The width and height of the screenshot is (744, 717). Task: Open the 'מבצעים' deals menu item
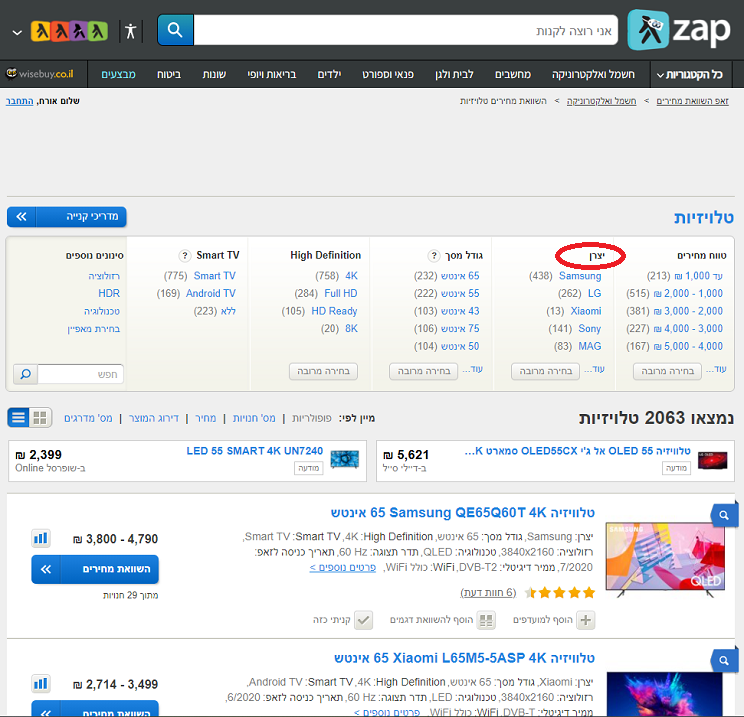(119, 75)
